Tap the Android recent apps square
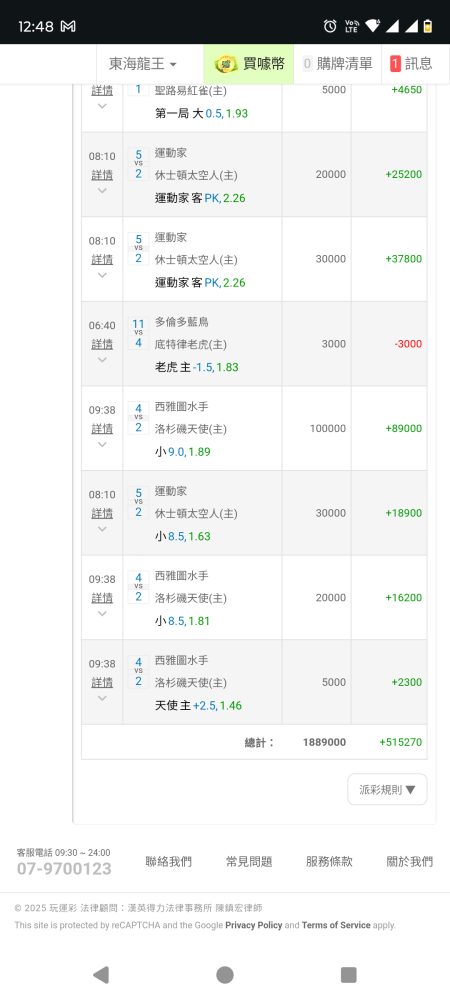Image resolution: width=450 pixels, height=1000 pixels. click(348, 974)
